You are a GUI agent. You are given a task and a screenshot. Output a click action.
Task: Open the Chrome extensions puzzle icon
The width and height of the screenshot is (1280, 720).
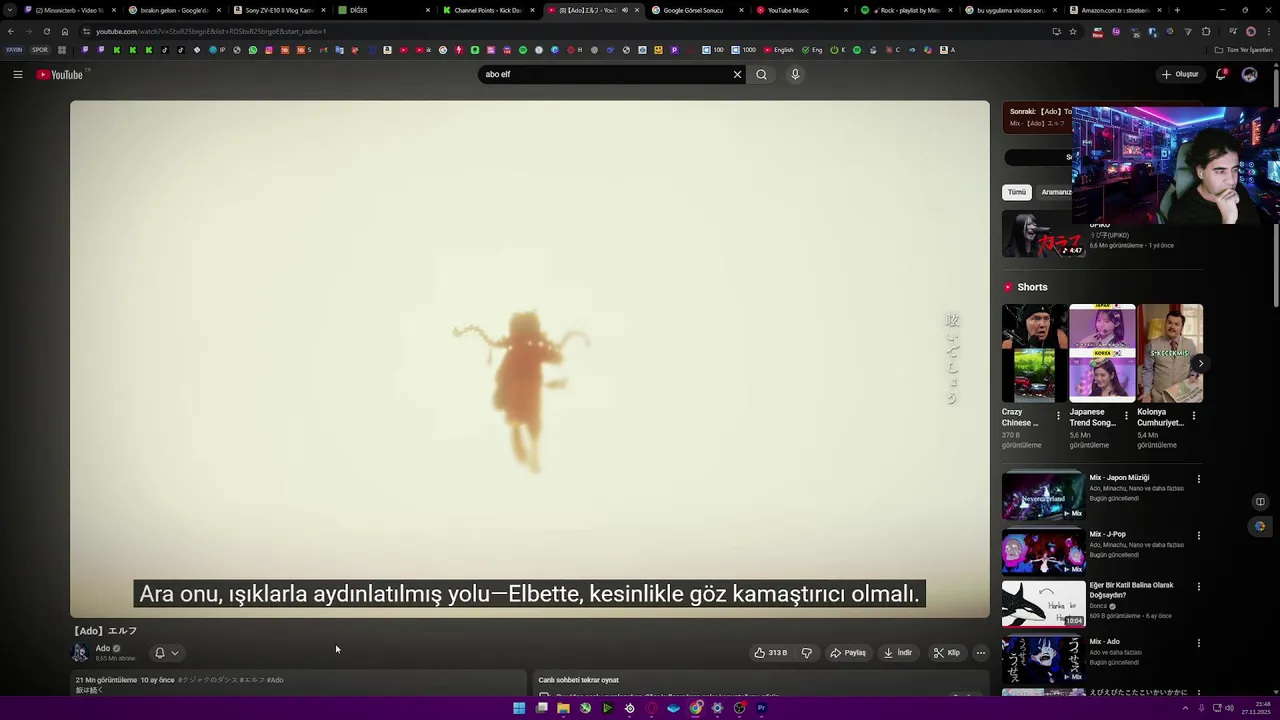pyautogui.click(x=1206, y=31)
